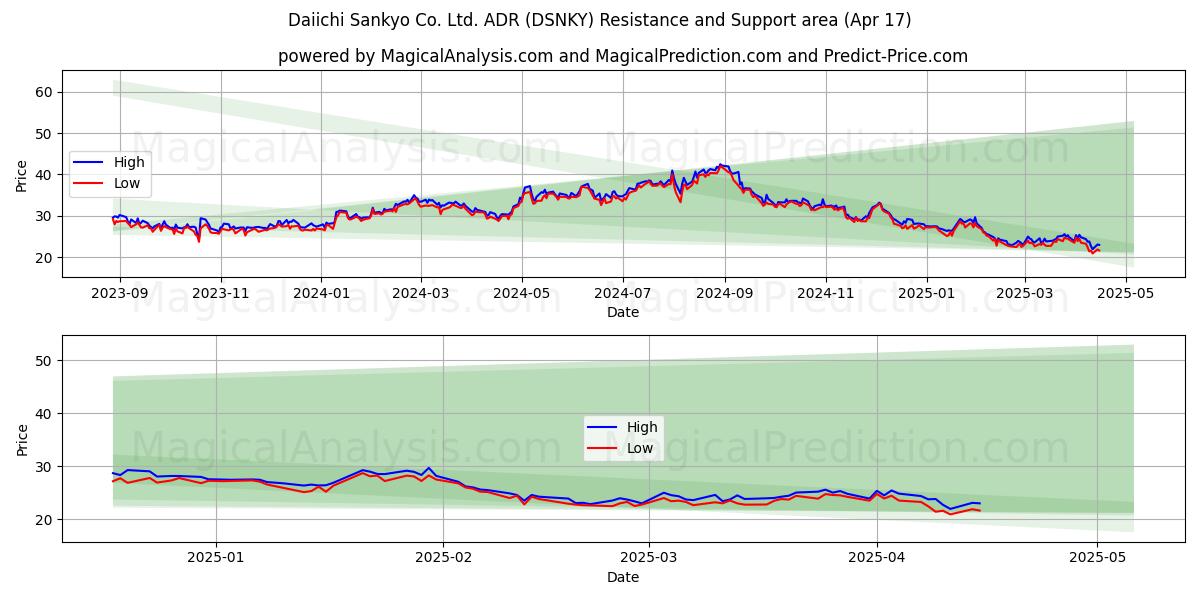Click the '2025-05' tick label on top chart

(1126, 296)
